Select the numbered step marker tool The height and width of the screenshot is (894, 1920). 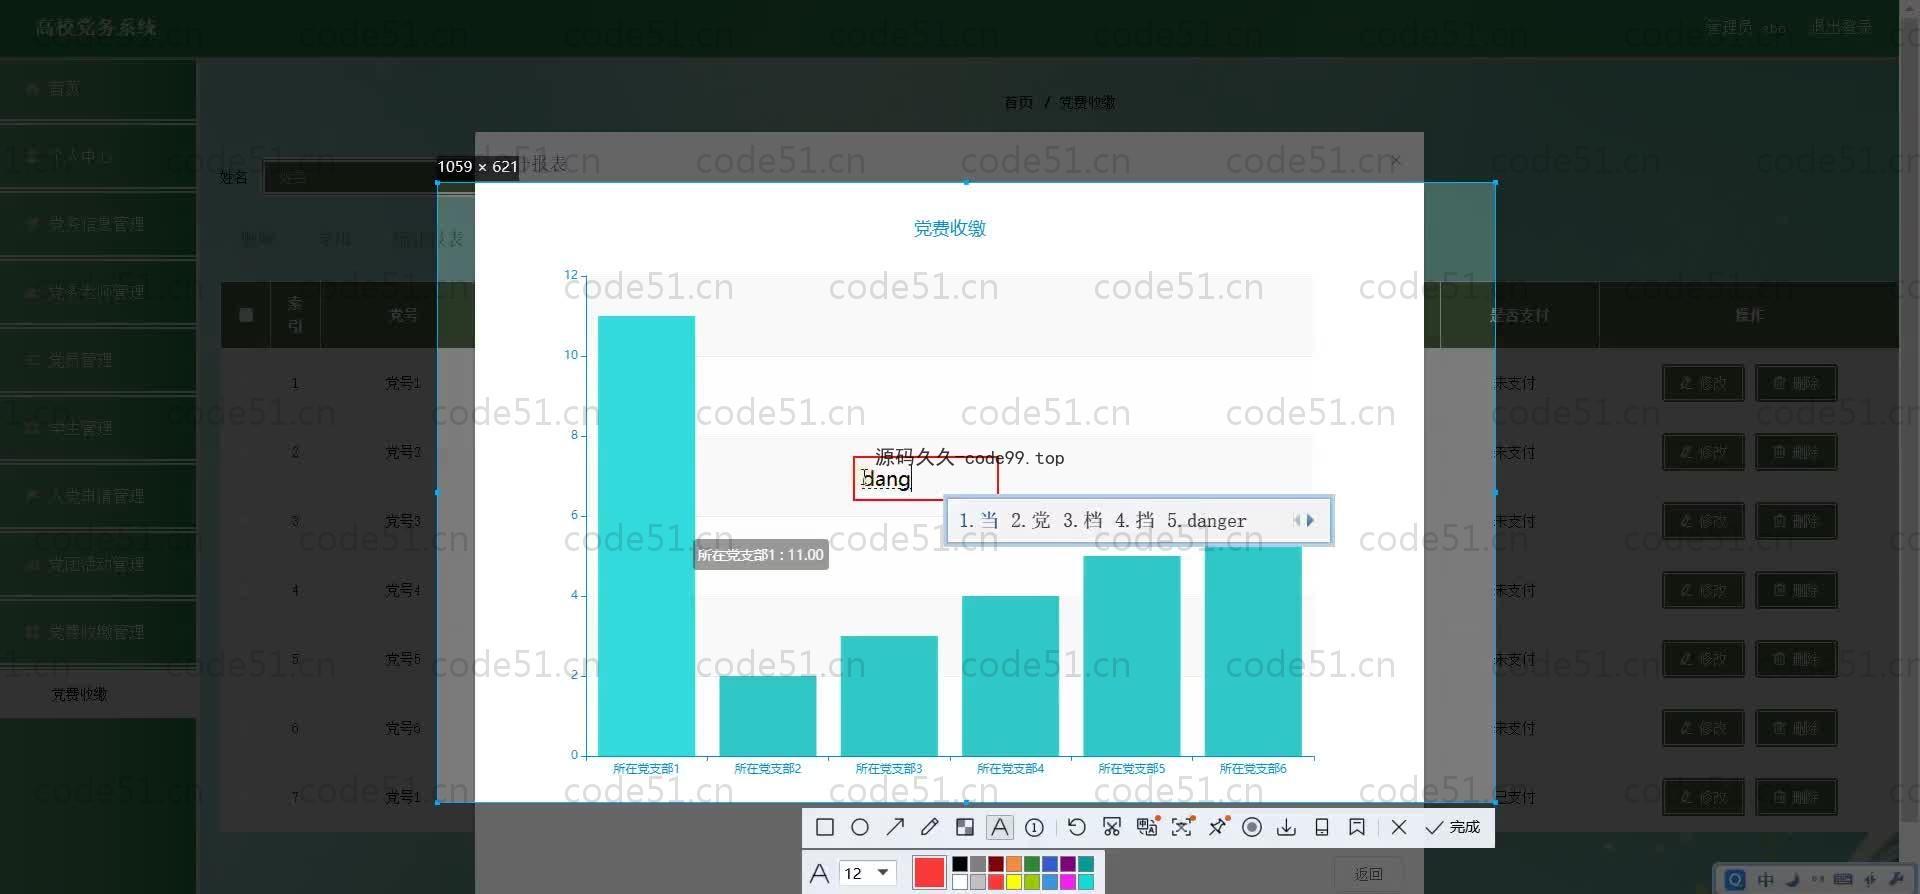coord(1035,827)
